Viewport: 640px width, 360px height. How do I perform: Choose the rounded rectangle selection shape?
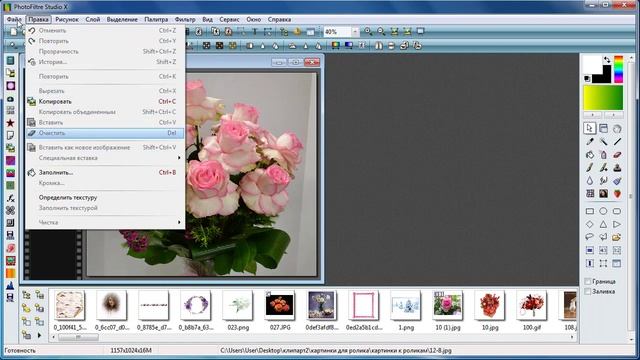coord(617,211)
